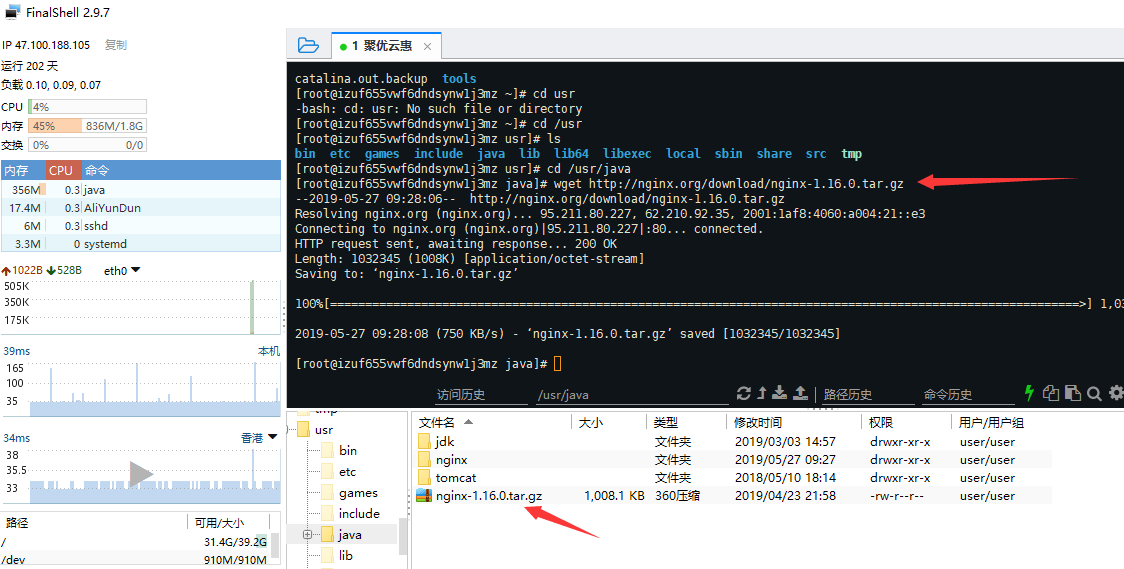Select games folder in directory tree
This screenshot has height=569, width=1124.
(358, 493)
